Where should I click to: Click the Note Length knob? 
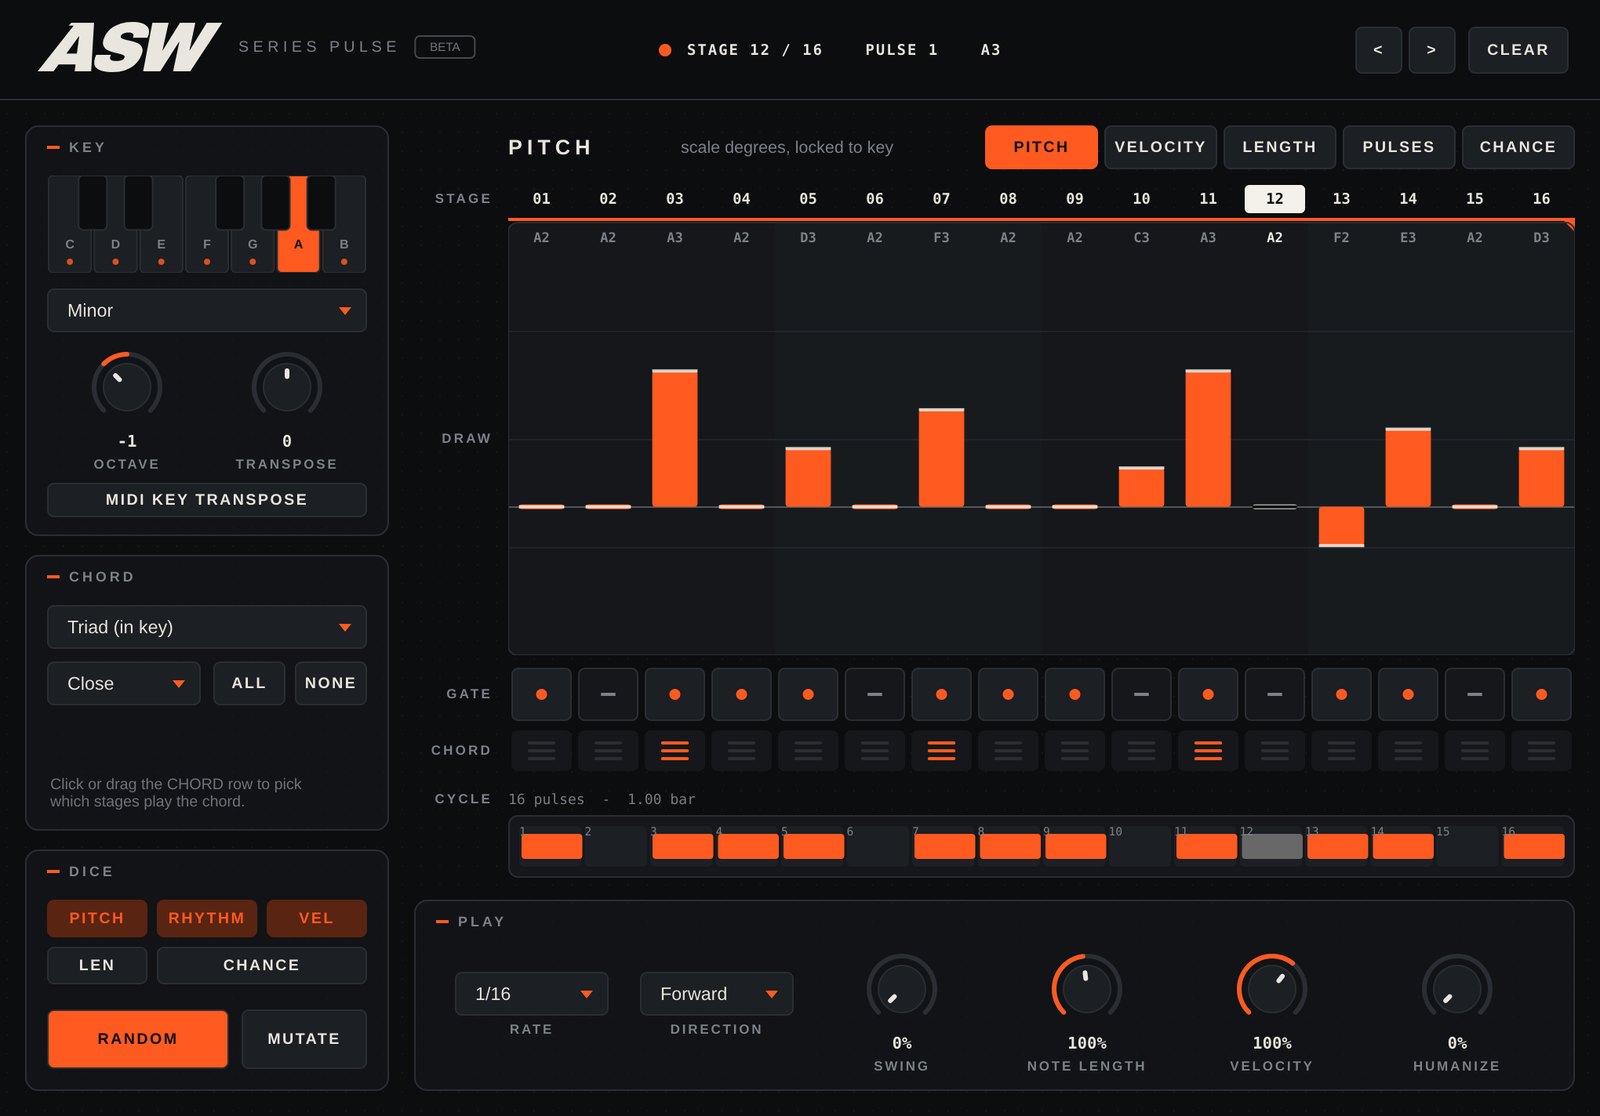tap(1087, 989)
